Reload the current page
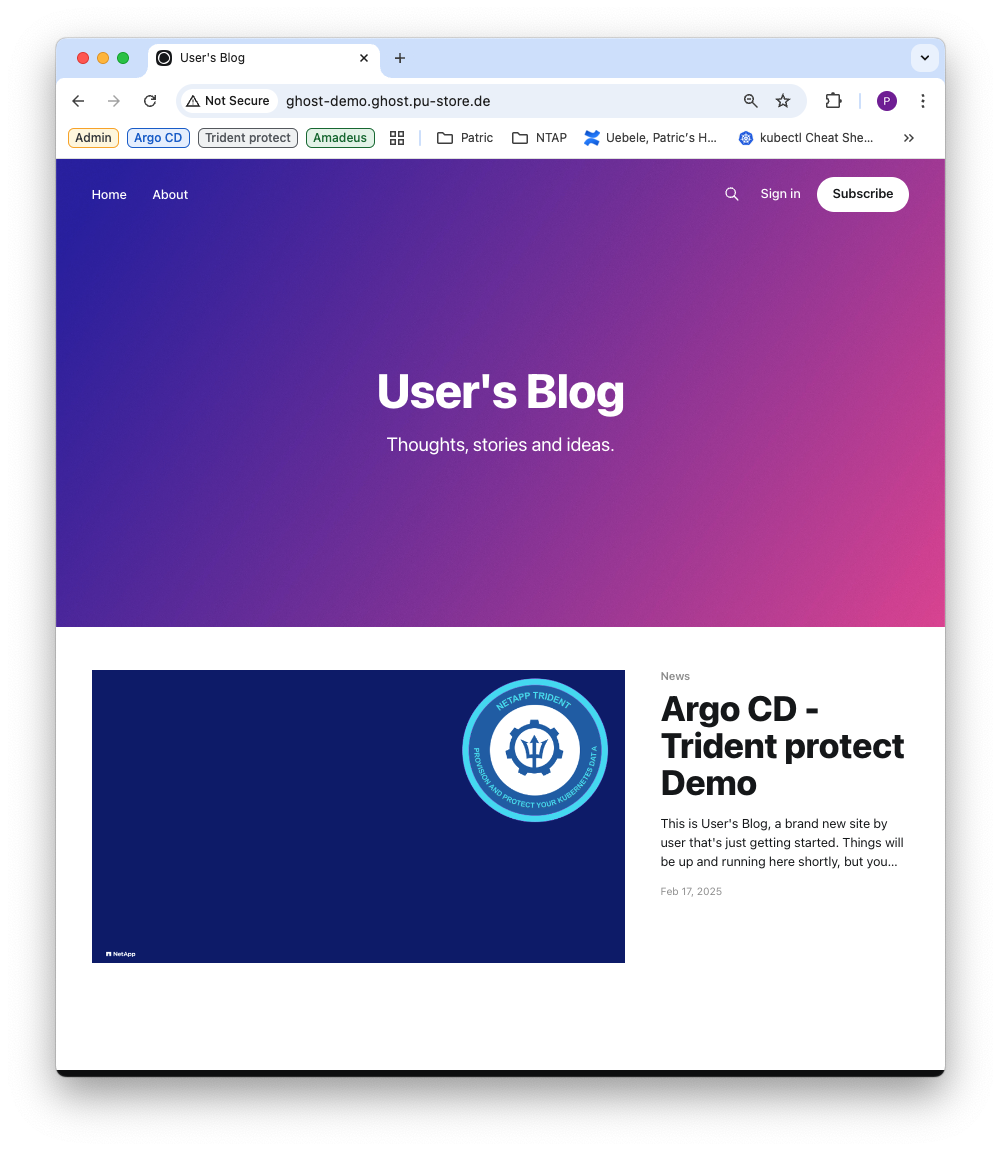 point(150,101)
